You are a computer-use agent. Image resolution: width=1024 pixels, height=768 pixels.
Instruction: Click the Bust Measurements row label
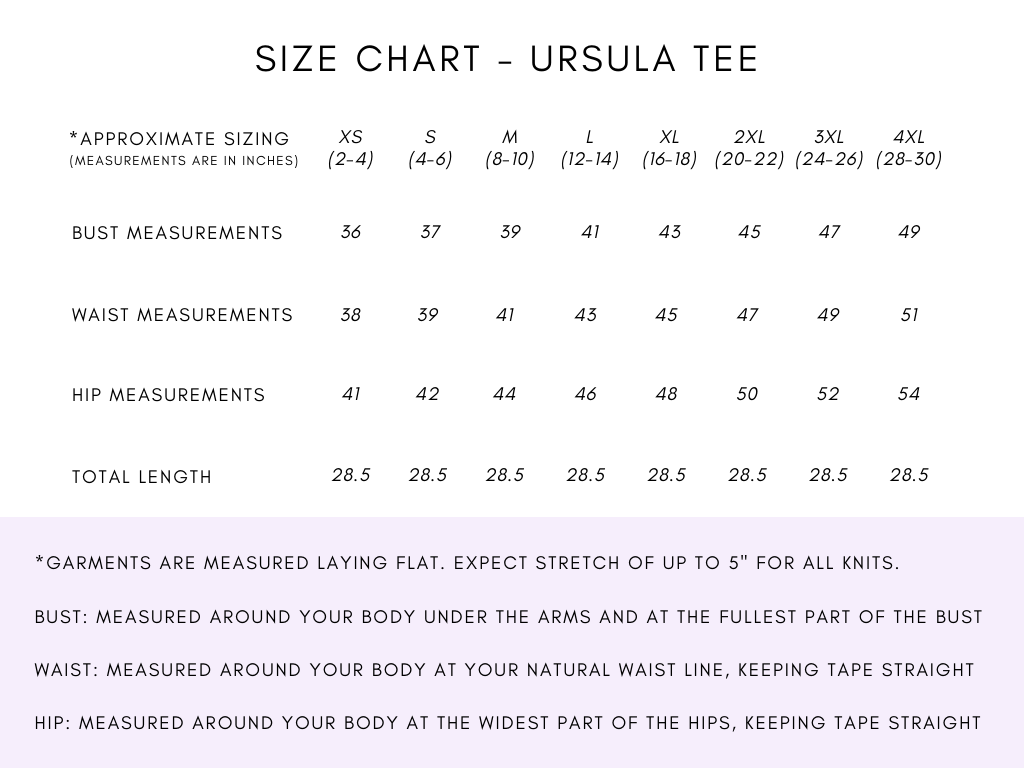pyautogui.click(x=177, y=233)
